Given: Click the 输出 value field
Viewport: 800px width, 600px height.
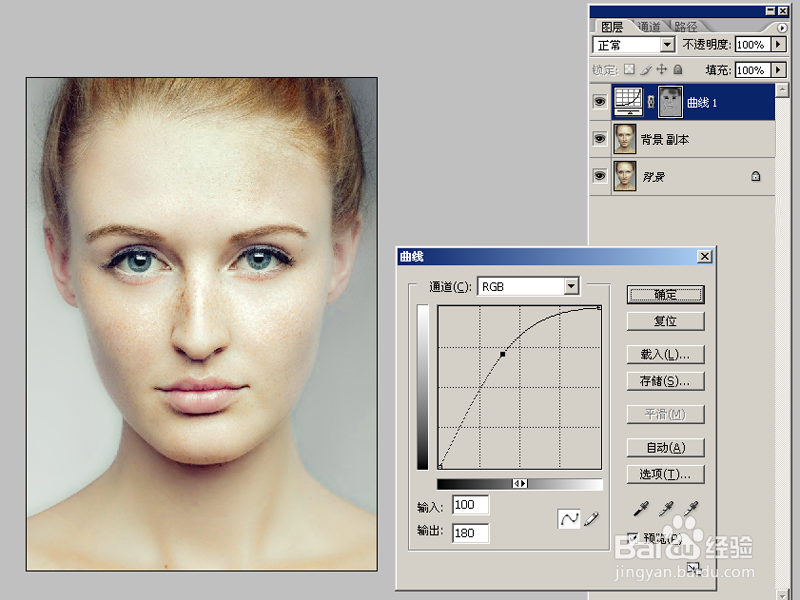Looking at the screenshot, I should click(470, 533).
